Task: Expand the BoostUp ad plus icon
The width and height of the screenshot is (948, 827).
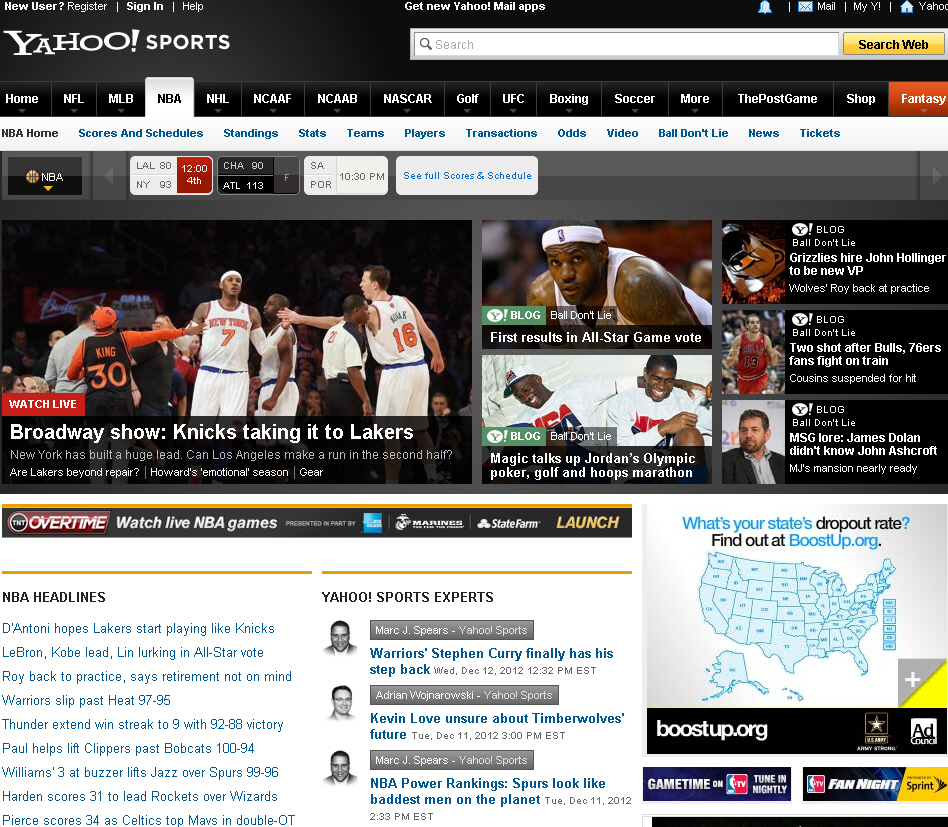Action: coord(912,679)
